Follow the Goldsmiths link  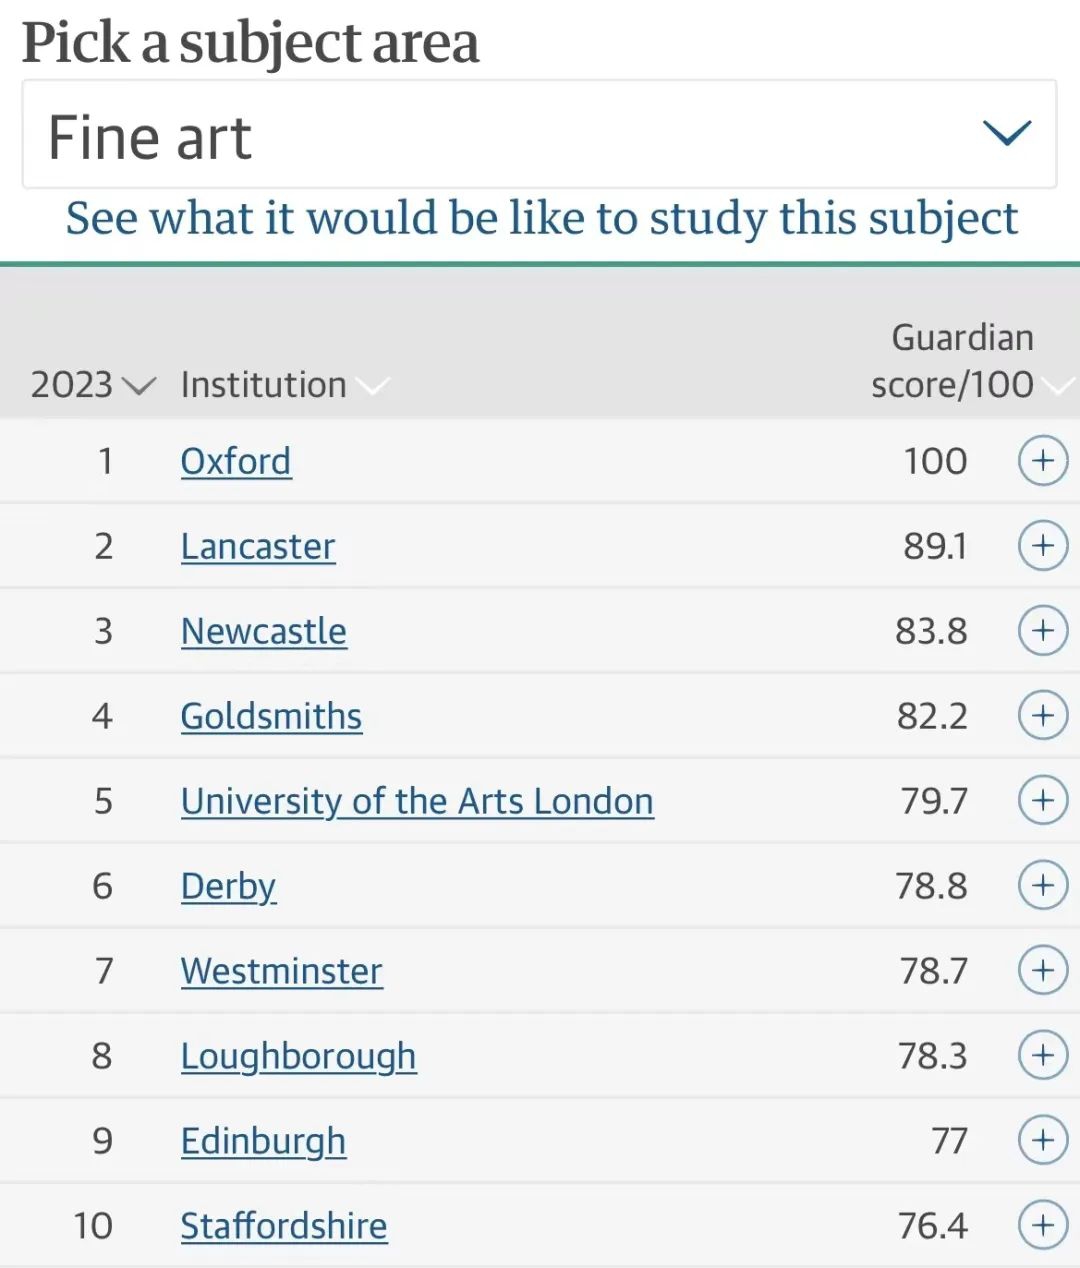(271, 717)
